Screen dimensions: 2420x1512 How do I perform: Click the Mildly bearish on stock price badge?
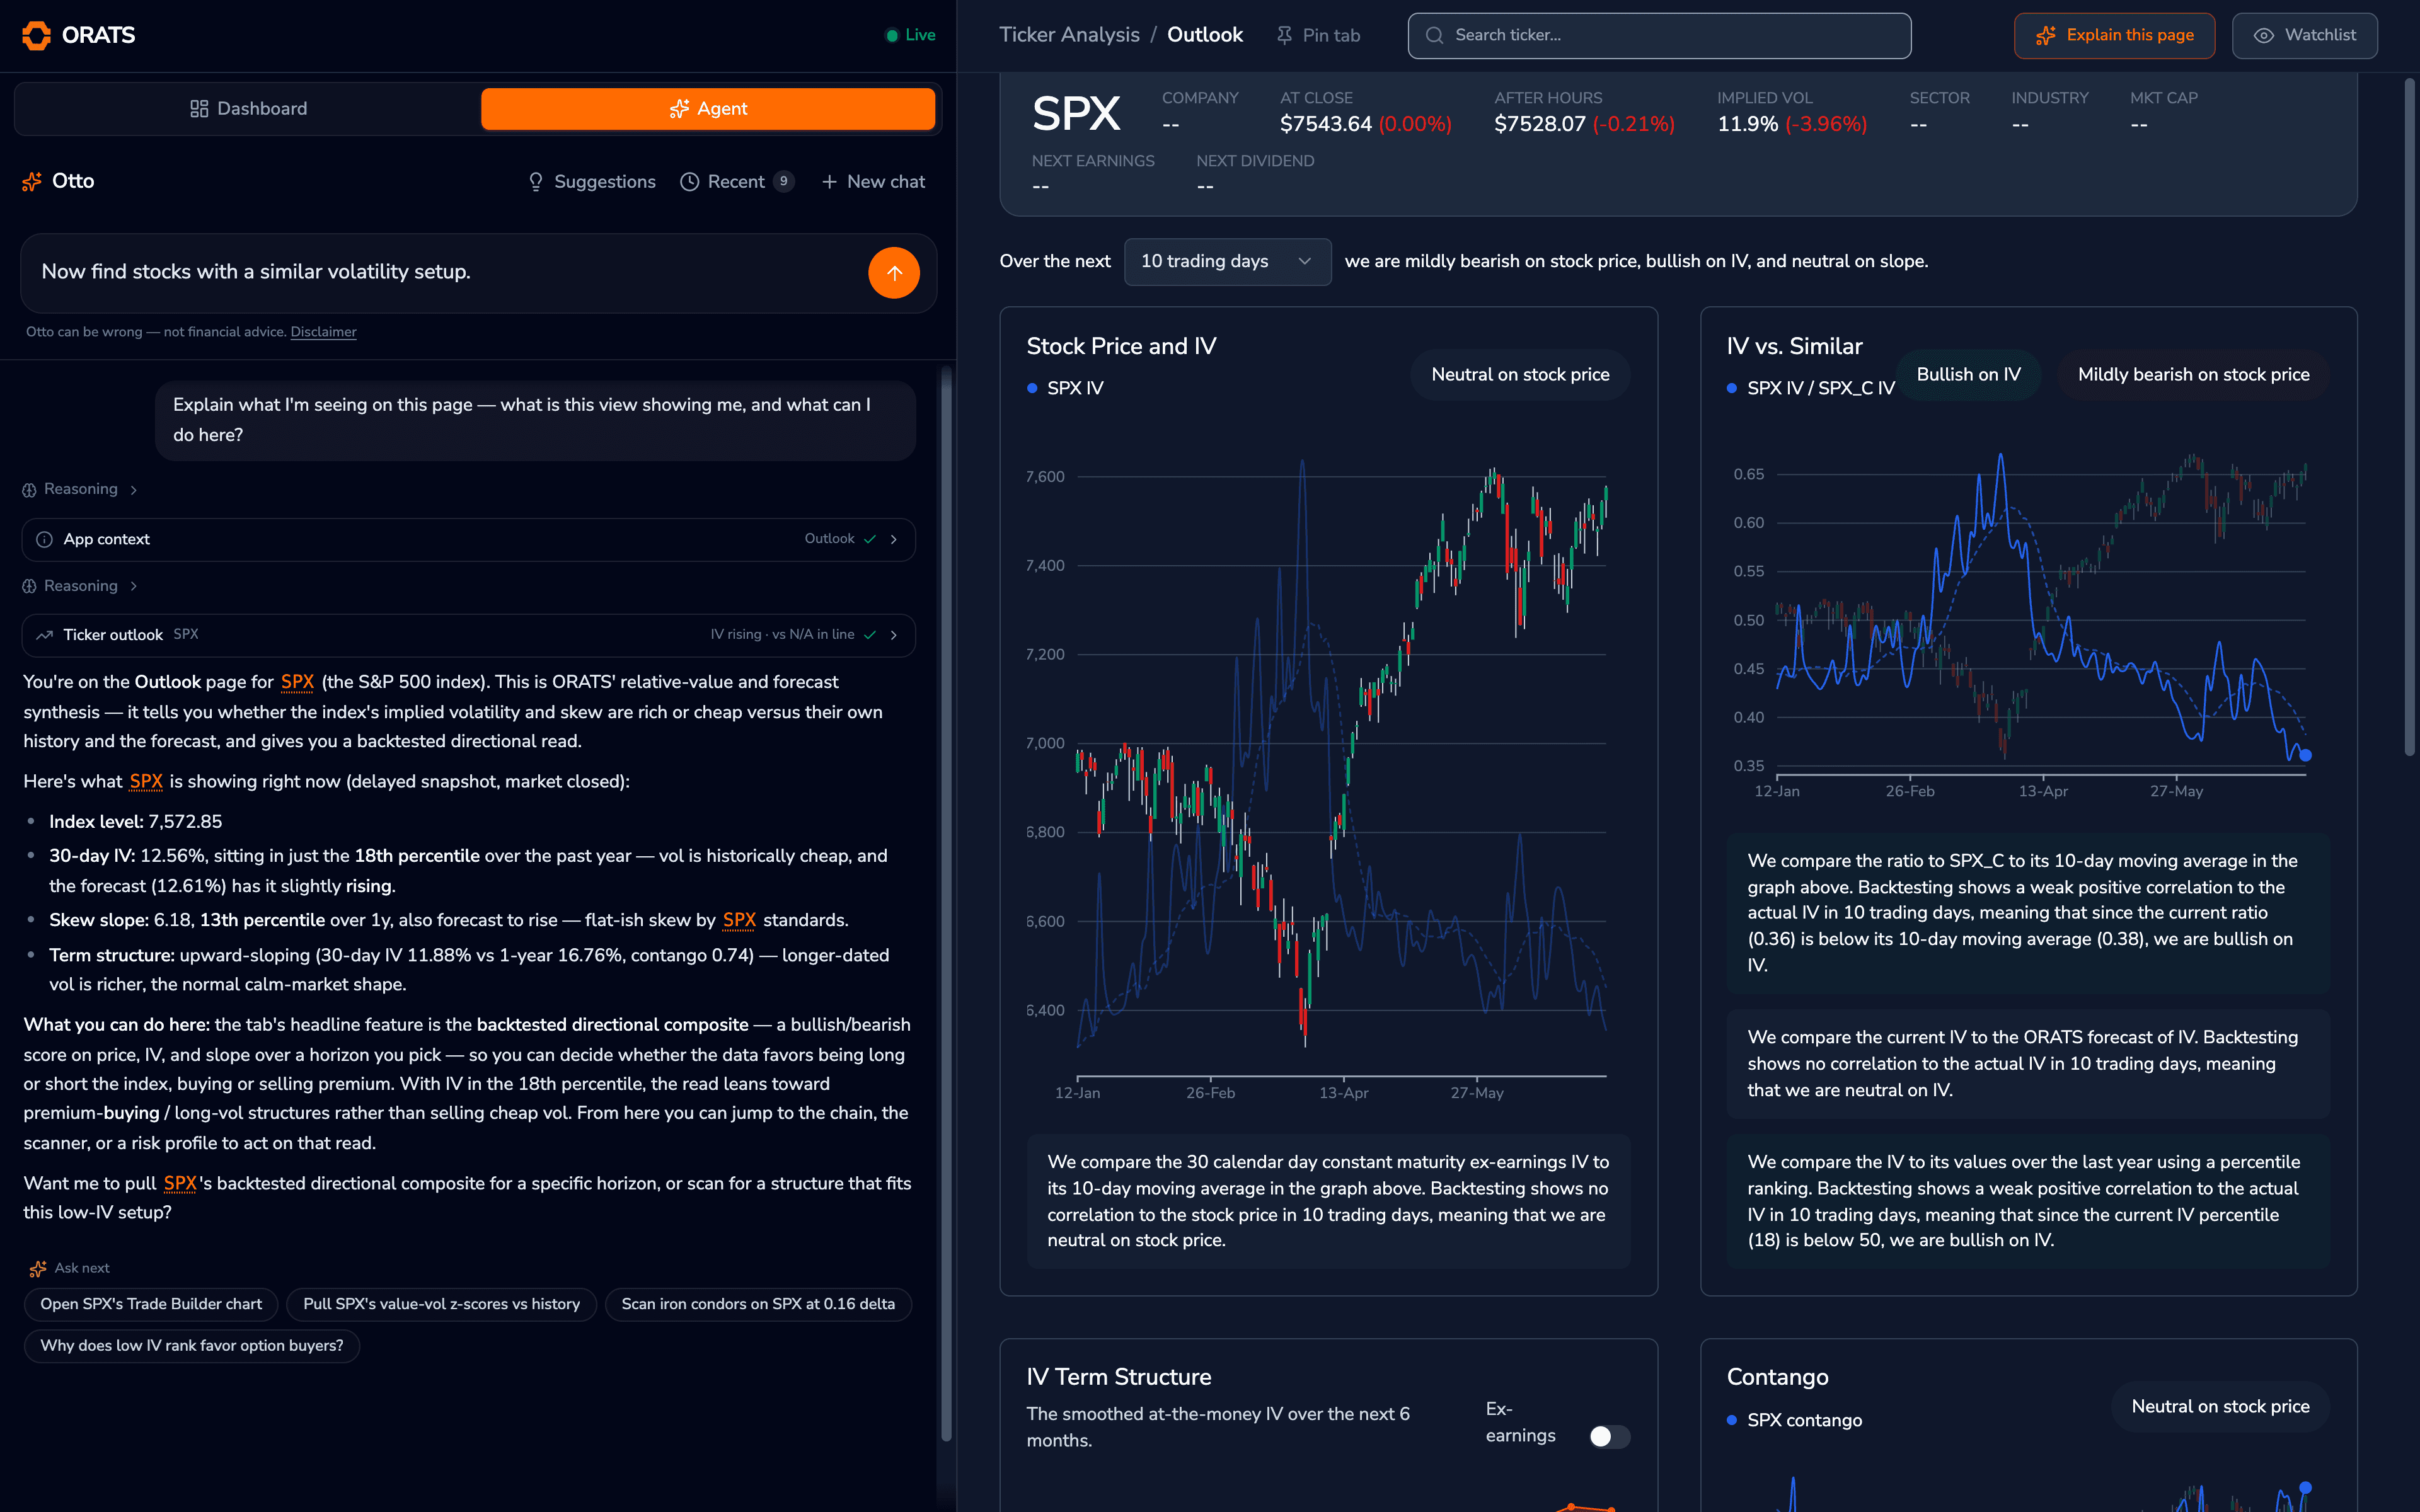[x=2193, y=374]
